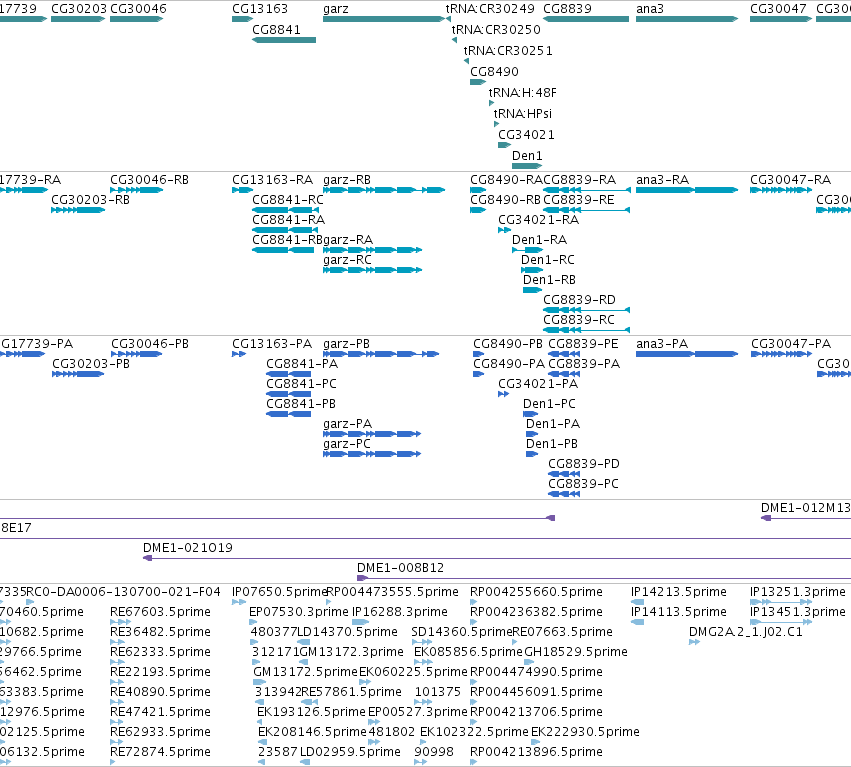
Task: Select the garz-RC transcript
Action: [x=372, y=270]
